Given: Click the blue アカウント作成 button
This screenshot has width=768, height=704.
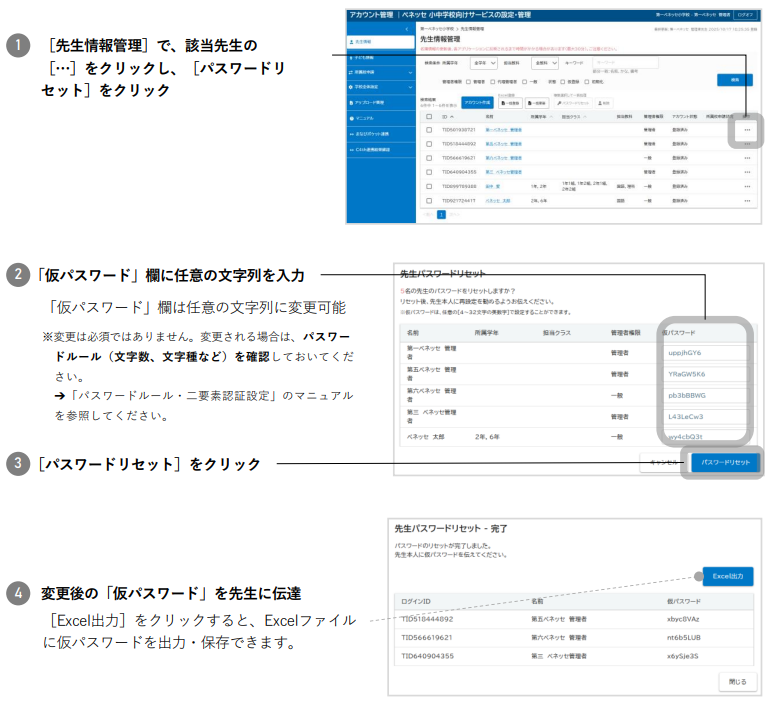Looking at the screenshot, I should tap(478, 103).
